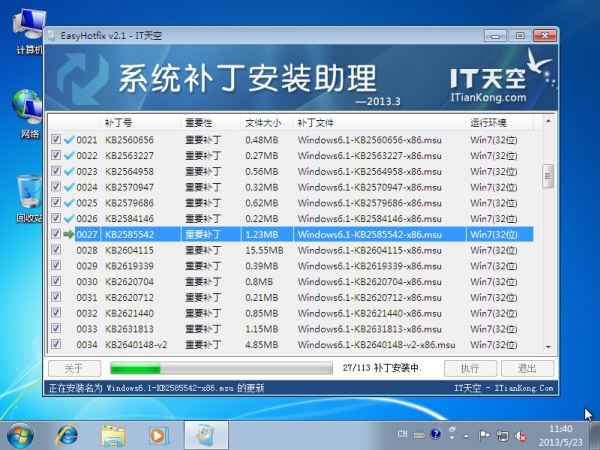Sort by 文件大小 column header
600x450 pixels.
pyautogui.click(x=267, y=123)
